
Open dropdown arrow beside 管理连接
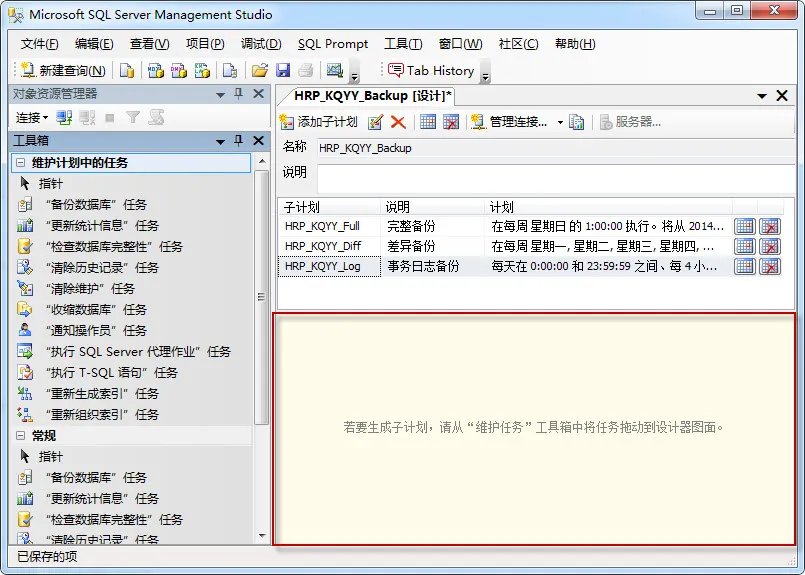pyautogui.click(x=560, y=122)
